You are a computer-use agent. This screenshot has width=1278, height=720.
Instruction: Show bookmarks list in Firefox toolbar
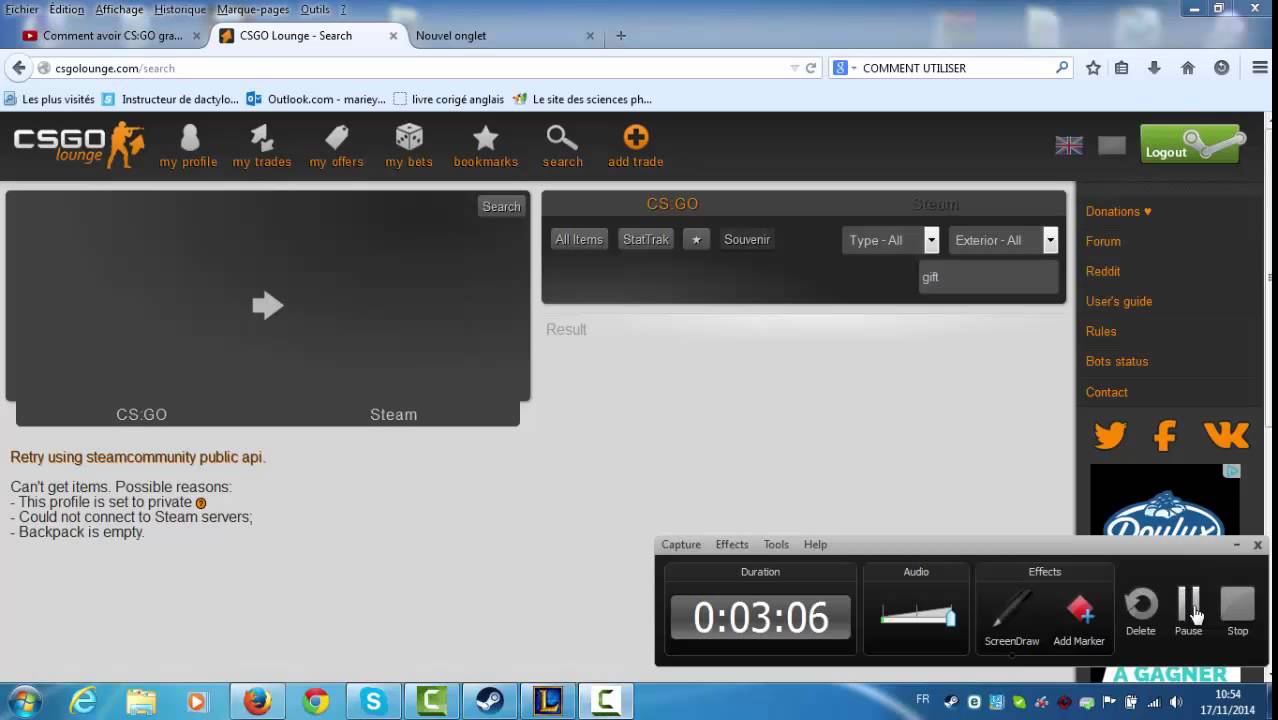[1122, 68]
